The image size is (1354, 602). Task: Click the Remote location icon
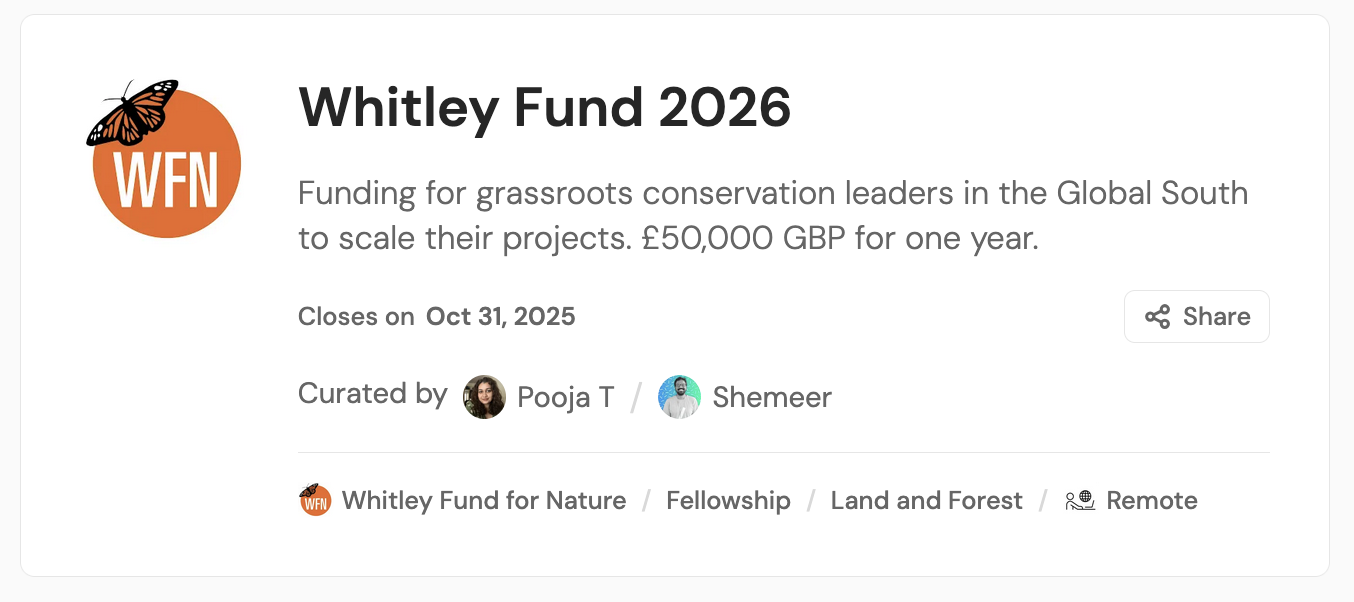(x=1080, y=500)
